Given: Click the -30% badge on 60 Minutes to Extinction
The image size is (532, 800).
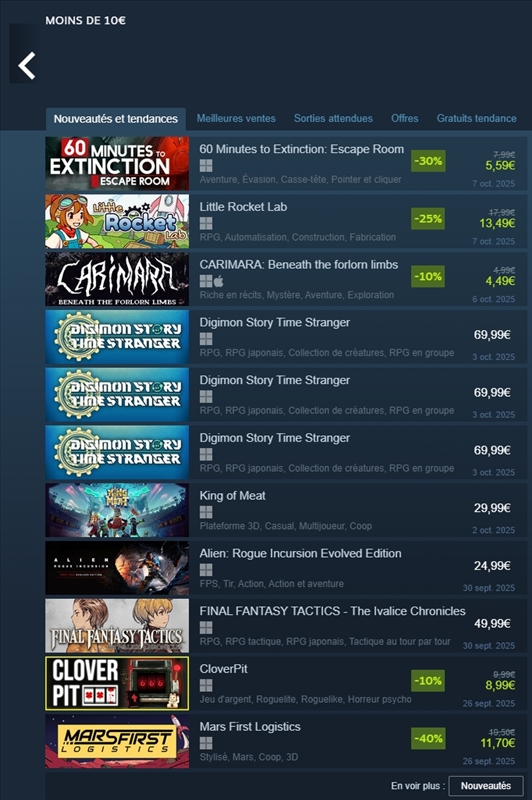Looking at the screenshot, I should point(428,161).
